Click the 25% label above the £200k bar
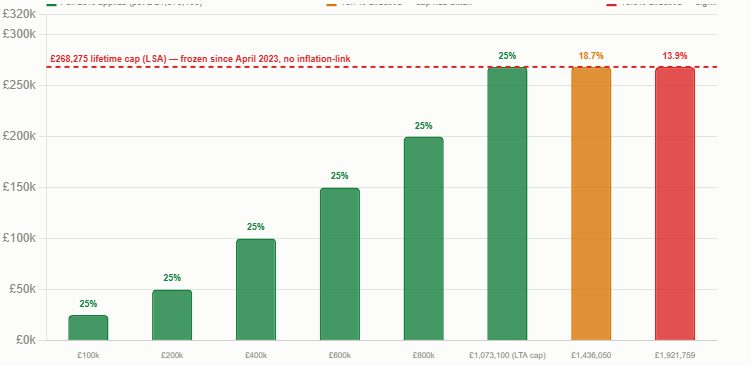Screen dimensions: 751x366 click(x=172, y=278)
